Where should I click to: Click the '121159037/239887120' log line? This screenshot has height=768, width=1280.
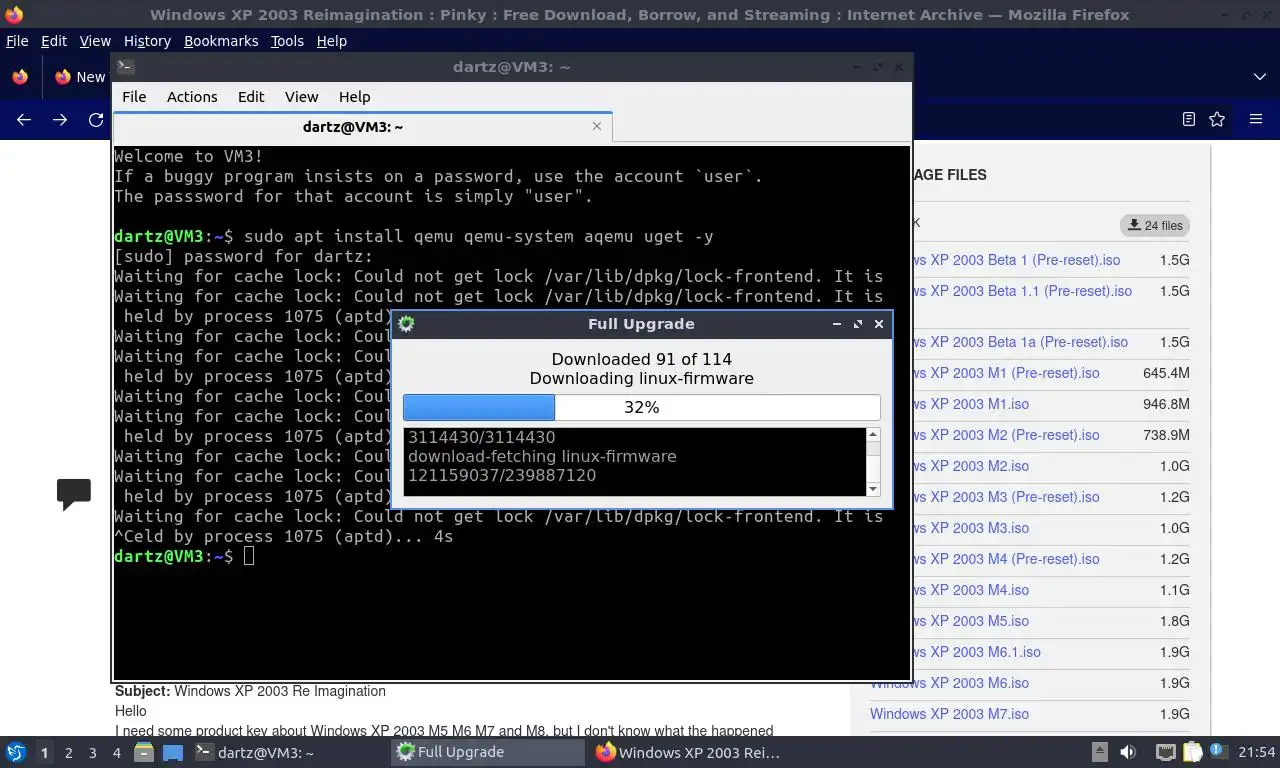tap(502, 475)
